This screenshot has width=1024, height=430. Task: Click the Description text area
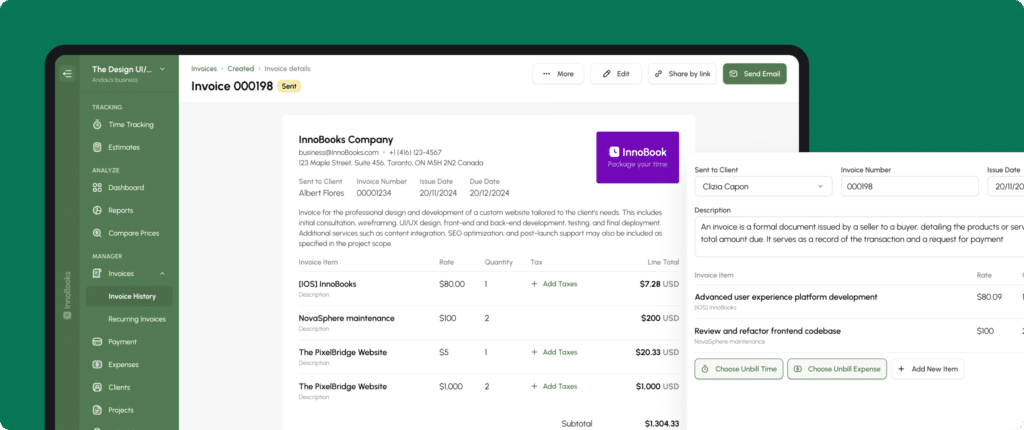click(x=859, y=237)
